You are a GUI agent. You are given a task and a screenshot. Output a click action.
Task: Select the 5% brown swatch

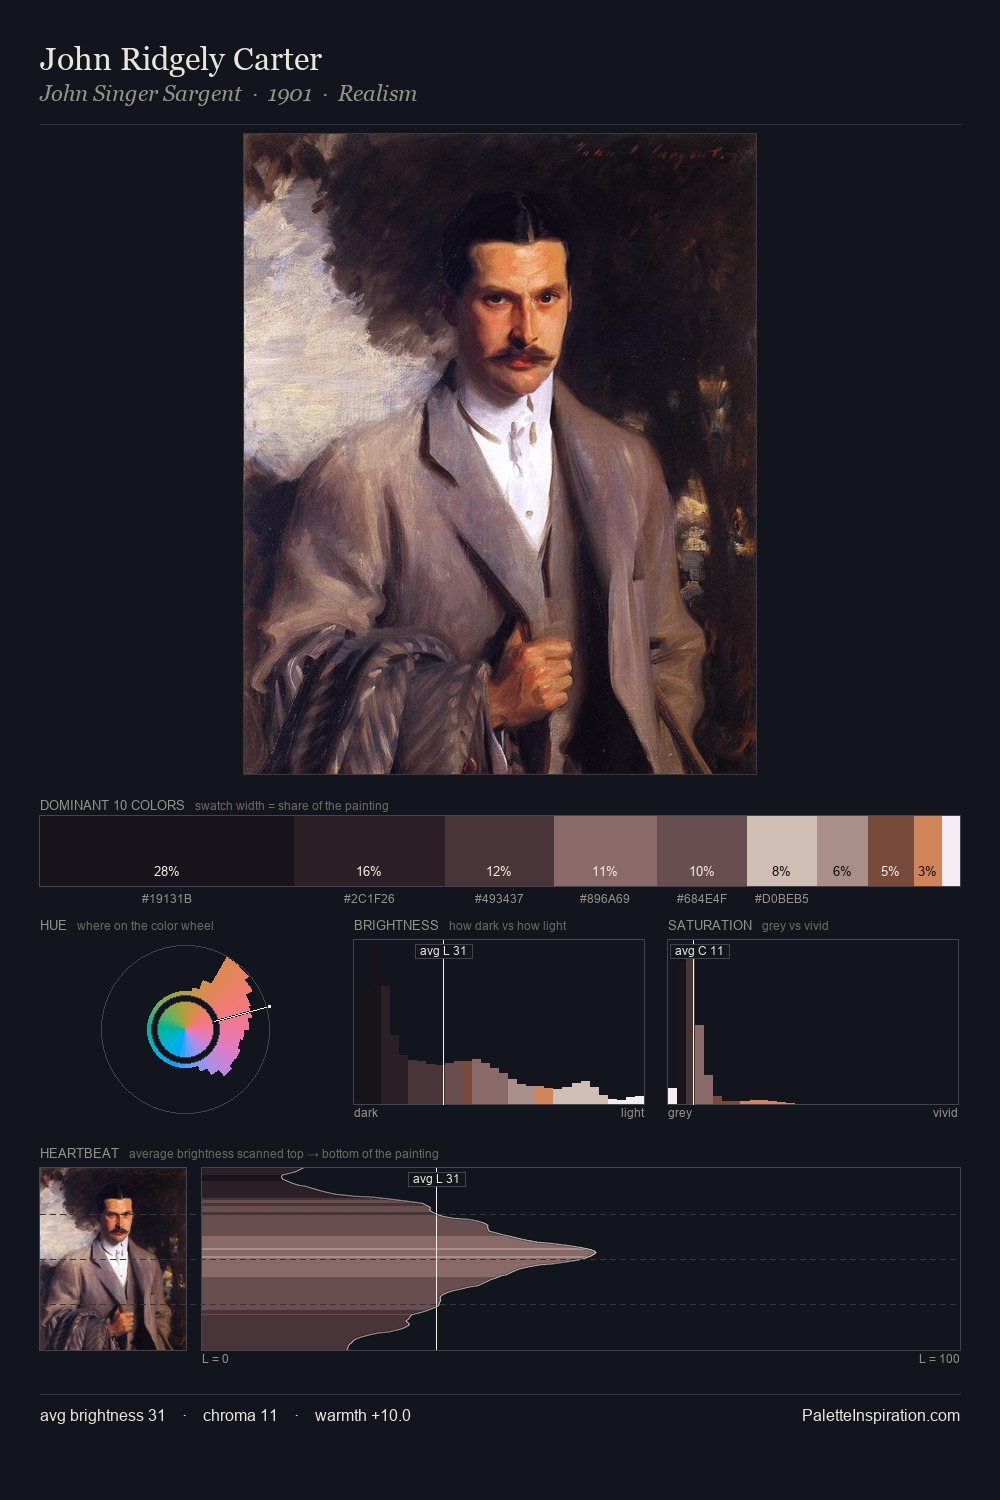point(891,851)
